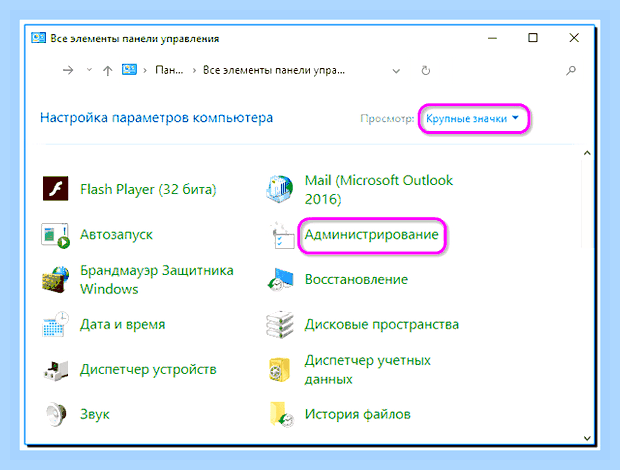This screenshot has width=620, height=470.
Task: Close the Control Panel window
Action: 574,38
